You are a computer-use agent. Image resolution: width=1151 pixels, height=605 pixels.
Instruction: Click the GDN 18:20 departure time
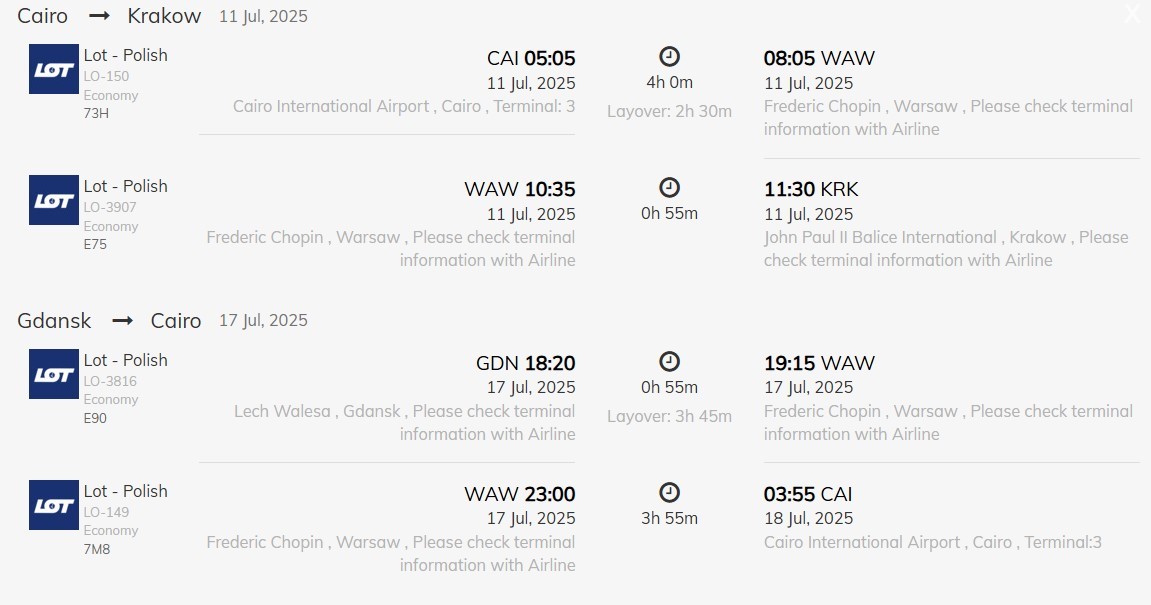tap(526, 363)
